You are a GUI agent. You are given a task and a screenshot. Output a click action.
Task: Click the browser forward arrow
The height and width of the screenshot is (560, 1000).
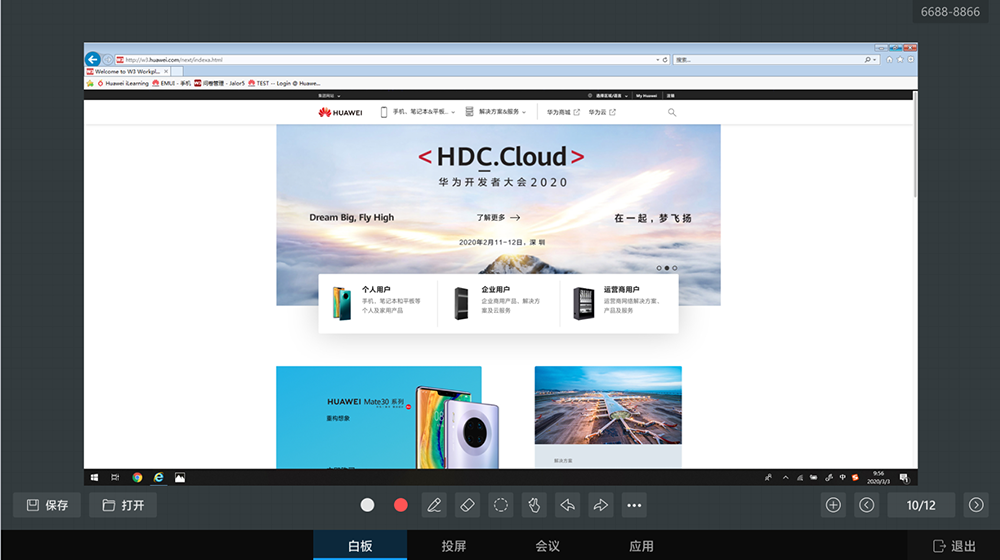pyautogui.click(x=108, y=59)
